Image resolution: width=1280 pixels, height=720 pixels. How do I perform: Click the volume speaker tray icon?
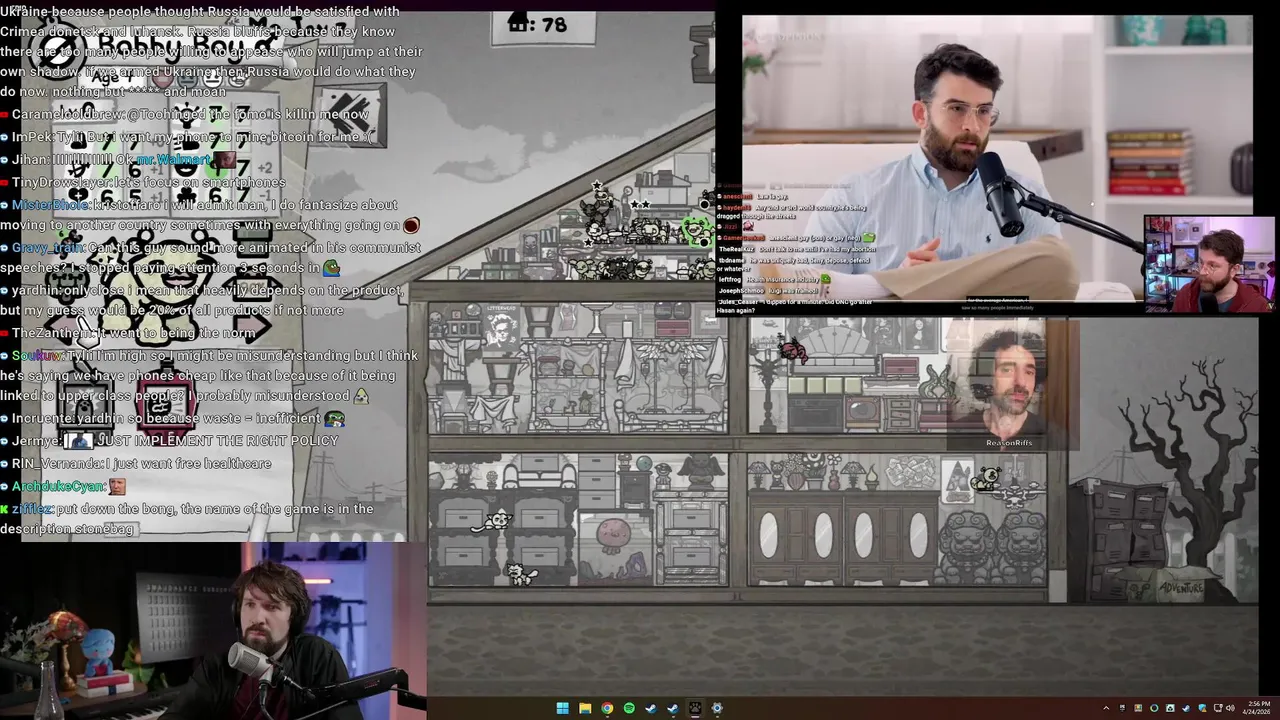click(x=1230, y=708)
